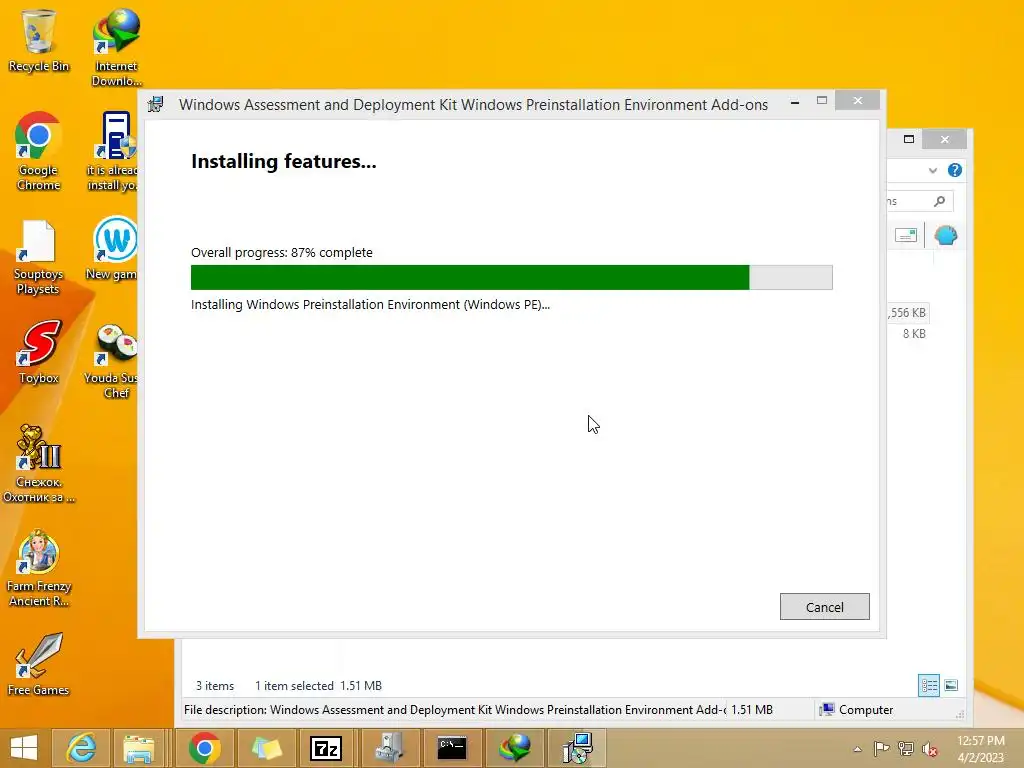Select the Souptoys Playsets desktop icon
Screen dimensions: 1024x768
point(38,257)
